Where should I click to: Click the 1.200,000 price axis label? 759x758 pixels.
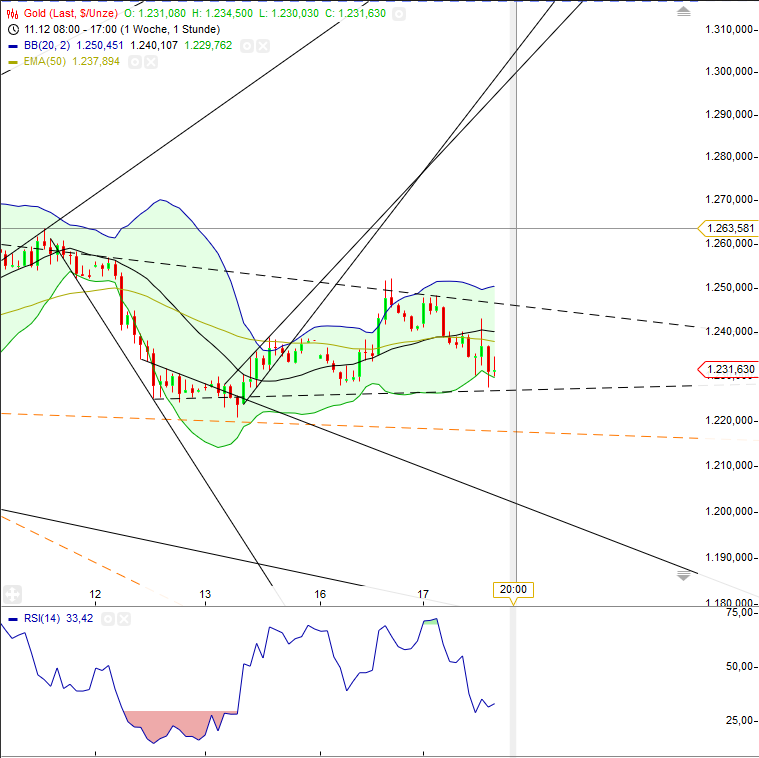[729, 512]
